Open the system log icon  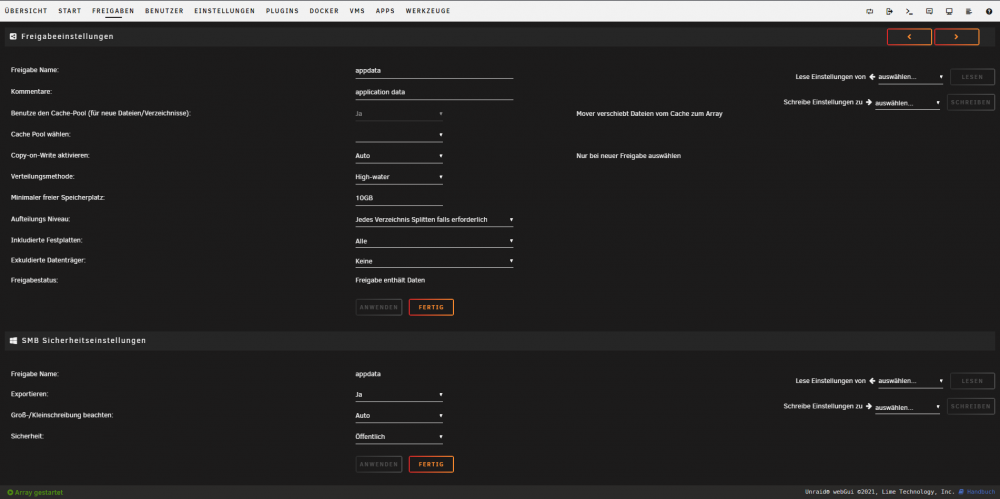pyautogui.click(x=969, y=11)
